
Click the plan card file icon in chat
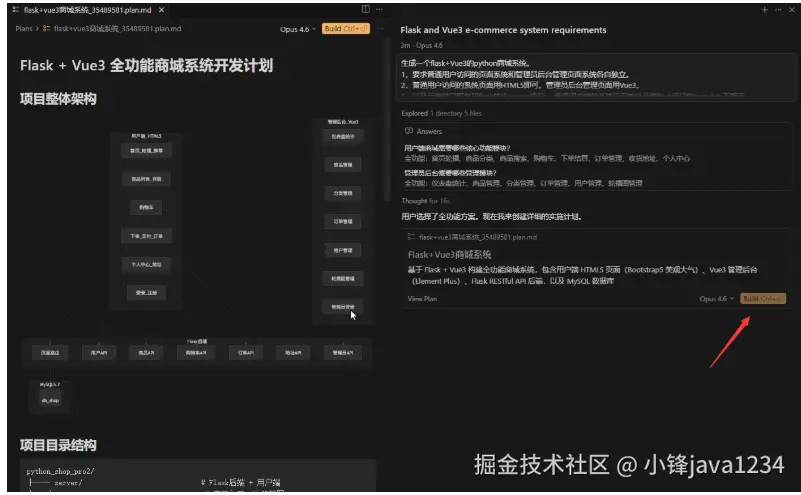(x=411, y=237)
